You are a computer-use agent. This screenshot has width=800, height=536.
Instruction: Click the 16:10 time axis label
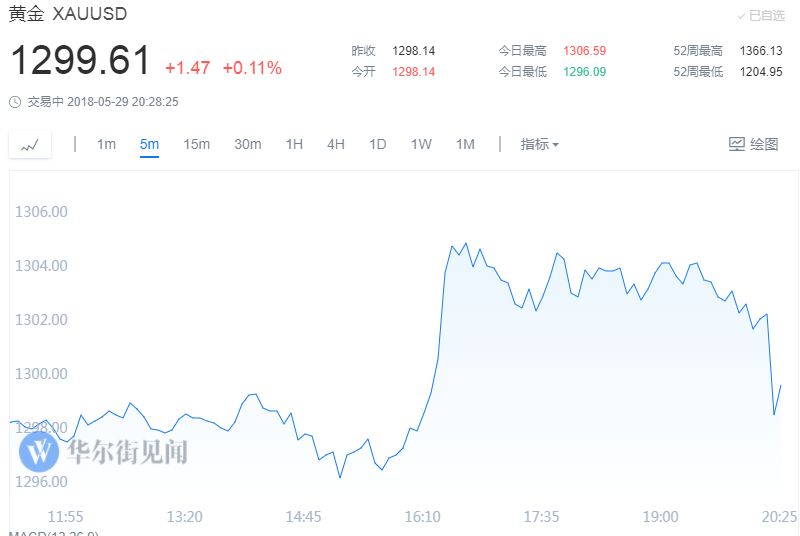point(422,517)
